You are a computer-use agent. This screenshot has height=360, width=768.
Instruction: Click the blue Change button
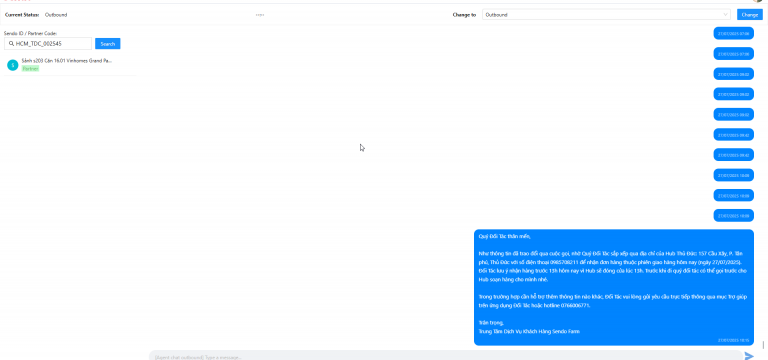click(x=749, y=15)
